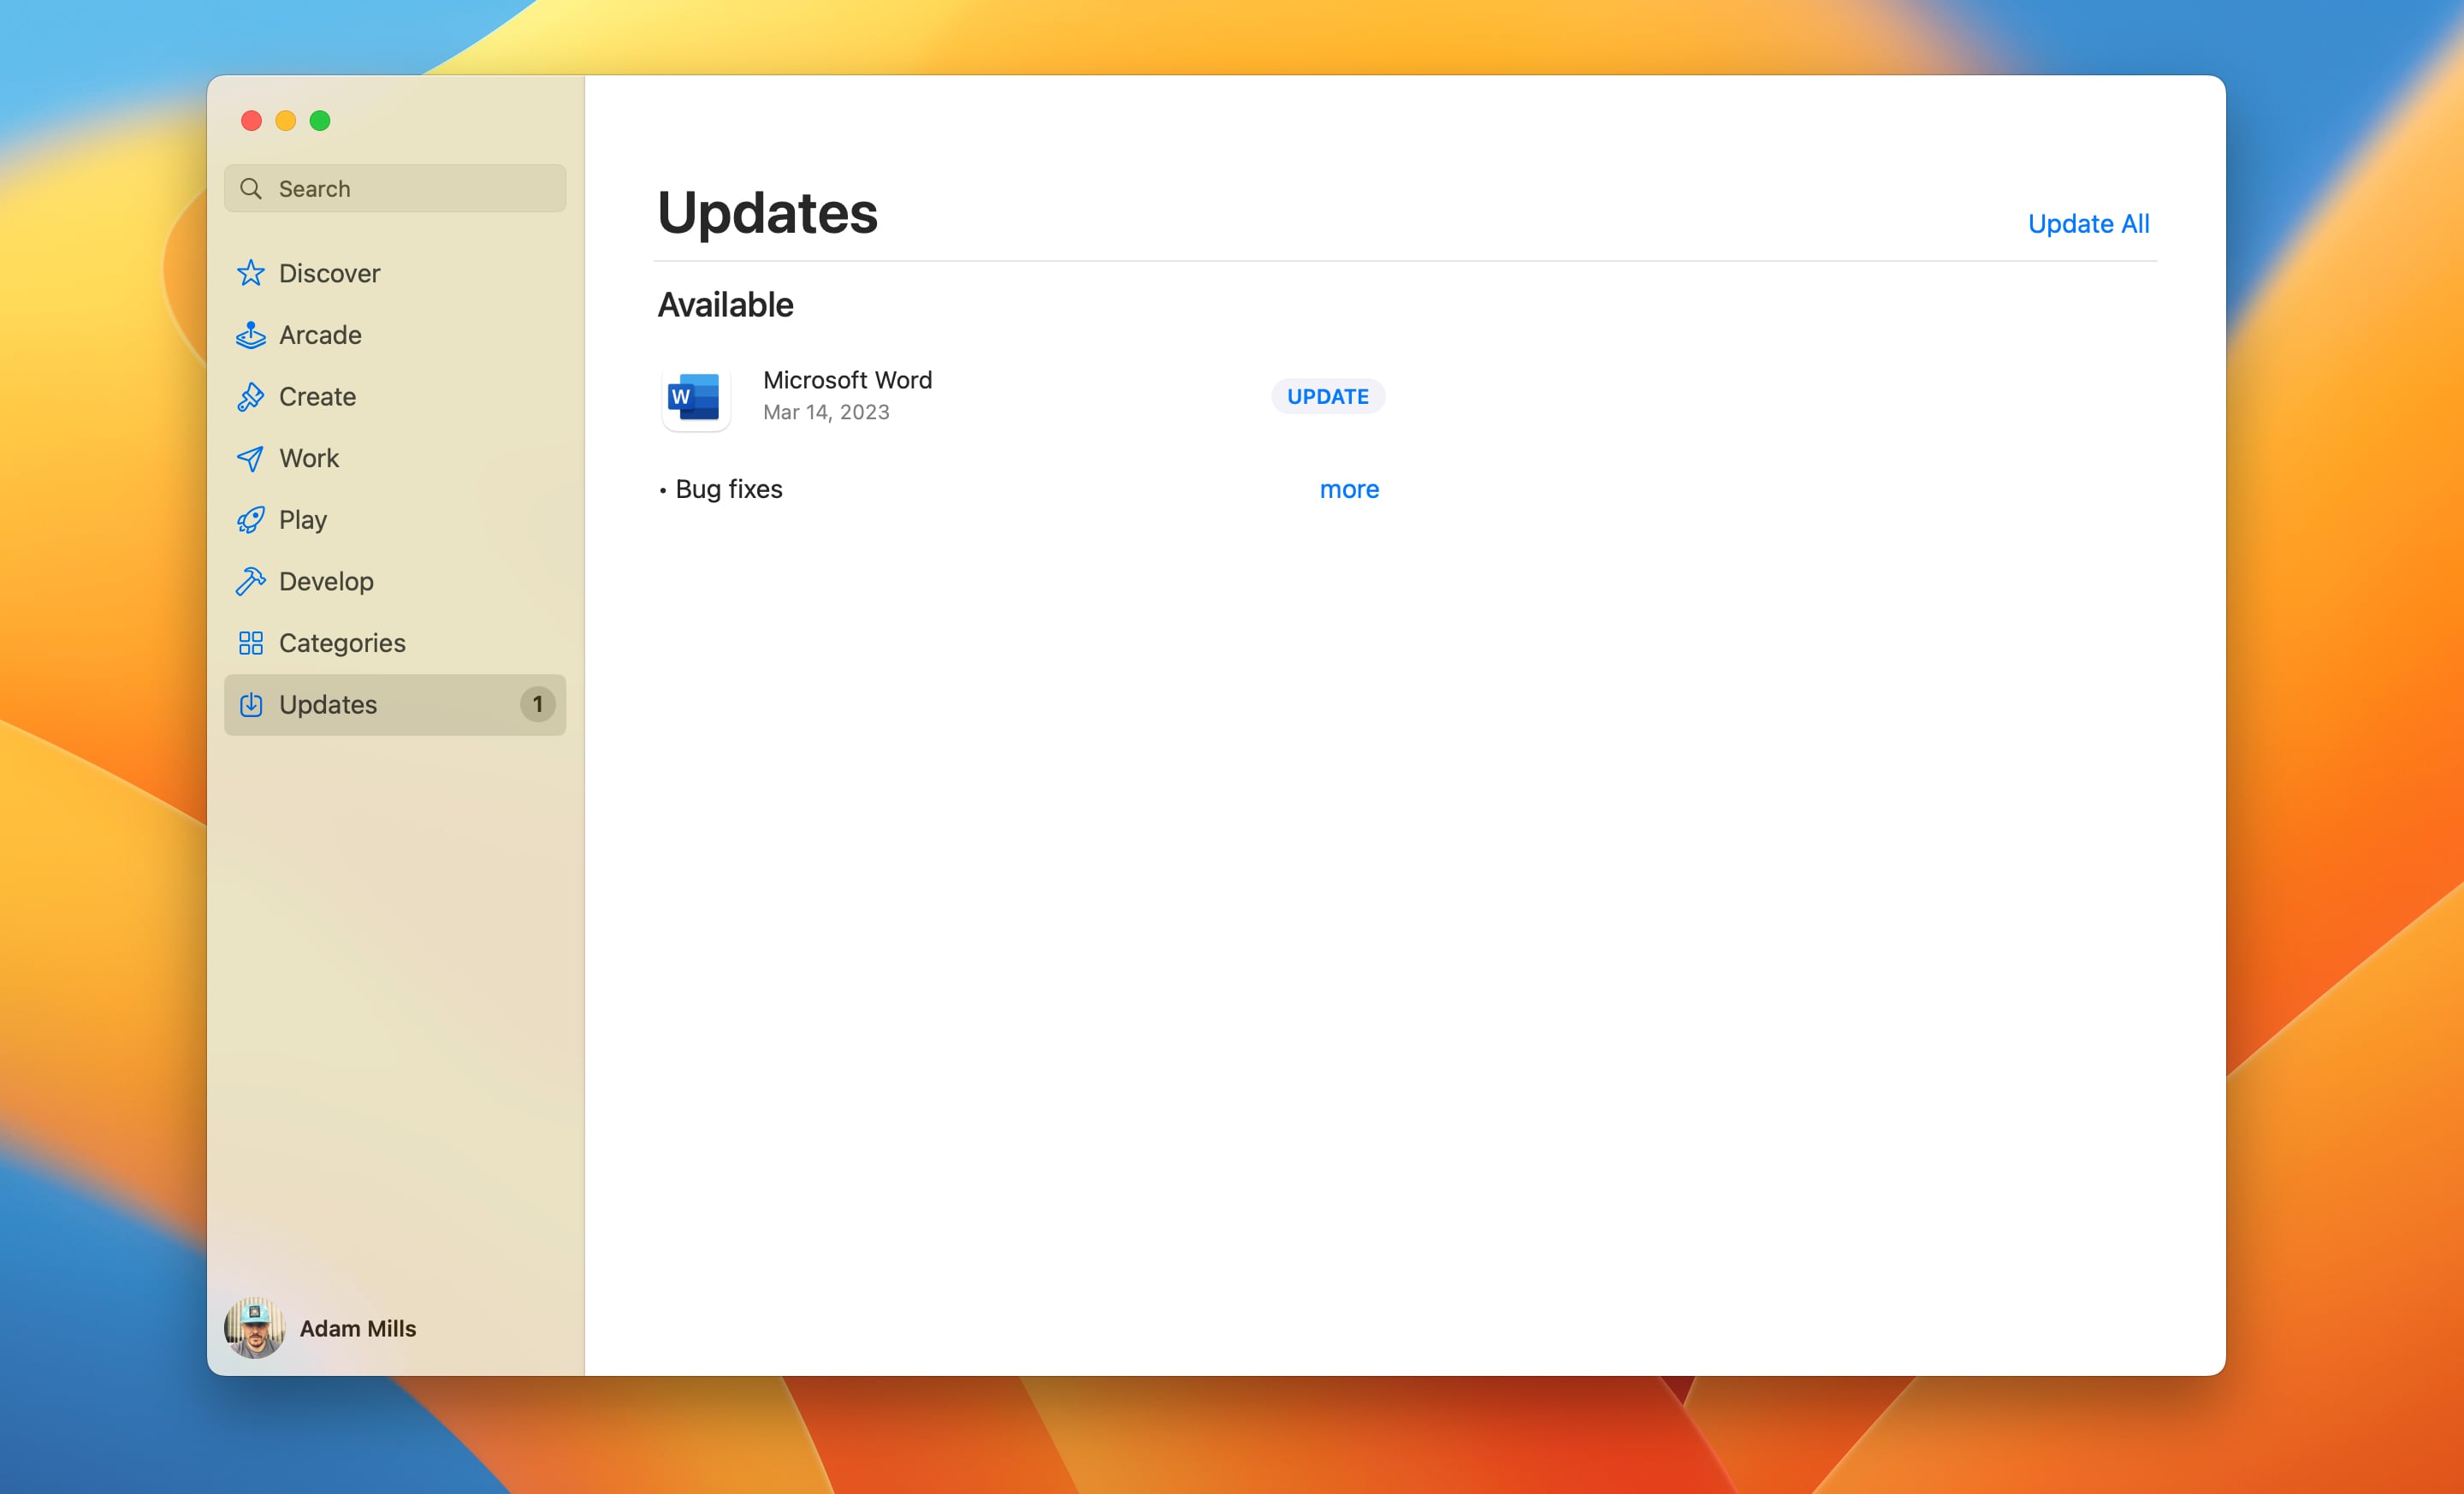Click the UPDATE button for Microsoft Word
This screenshot has height=1494, width=2464.
click(1327, 396)
